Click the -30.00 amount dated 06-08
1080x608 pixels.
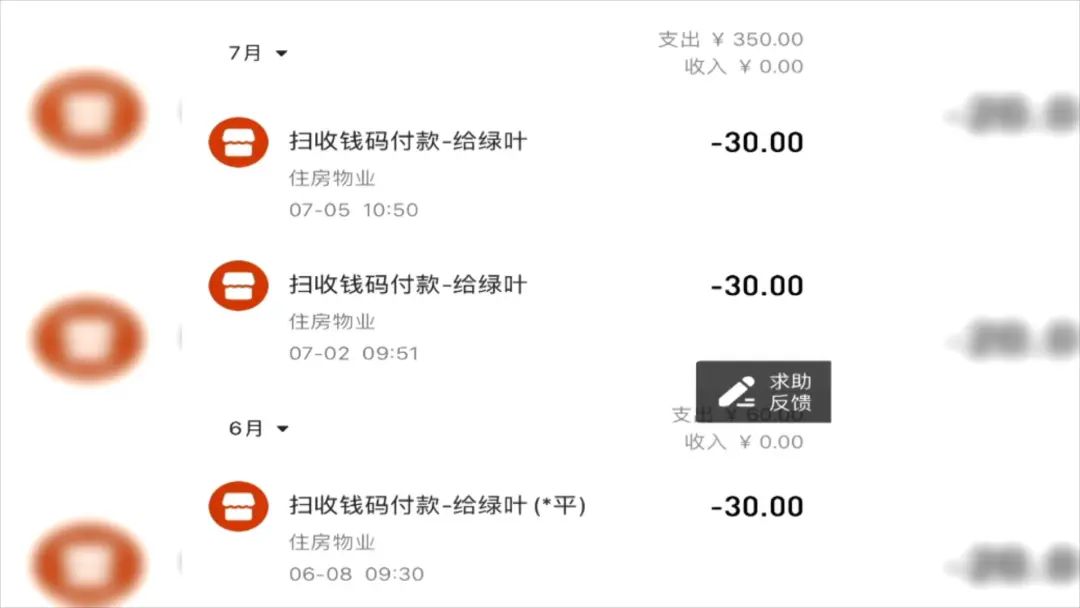pyautogui.click(x=757, y=507)
